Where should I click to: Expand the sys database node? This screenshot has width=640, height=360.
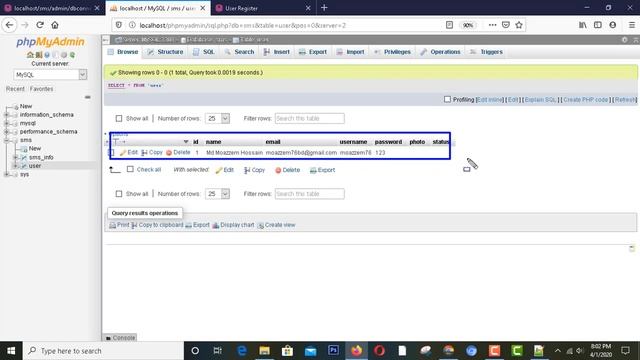7,174
